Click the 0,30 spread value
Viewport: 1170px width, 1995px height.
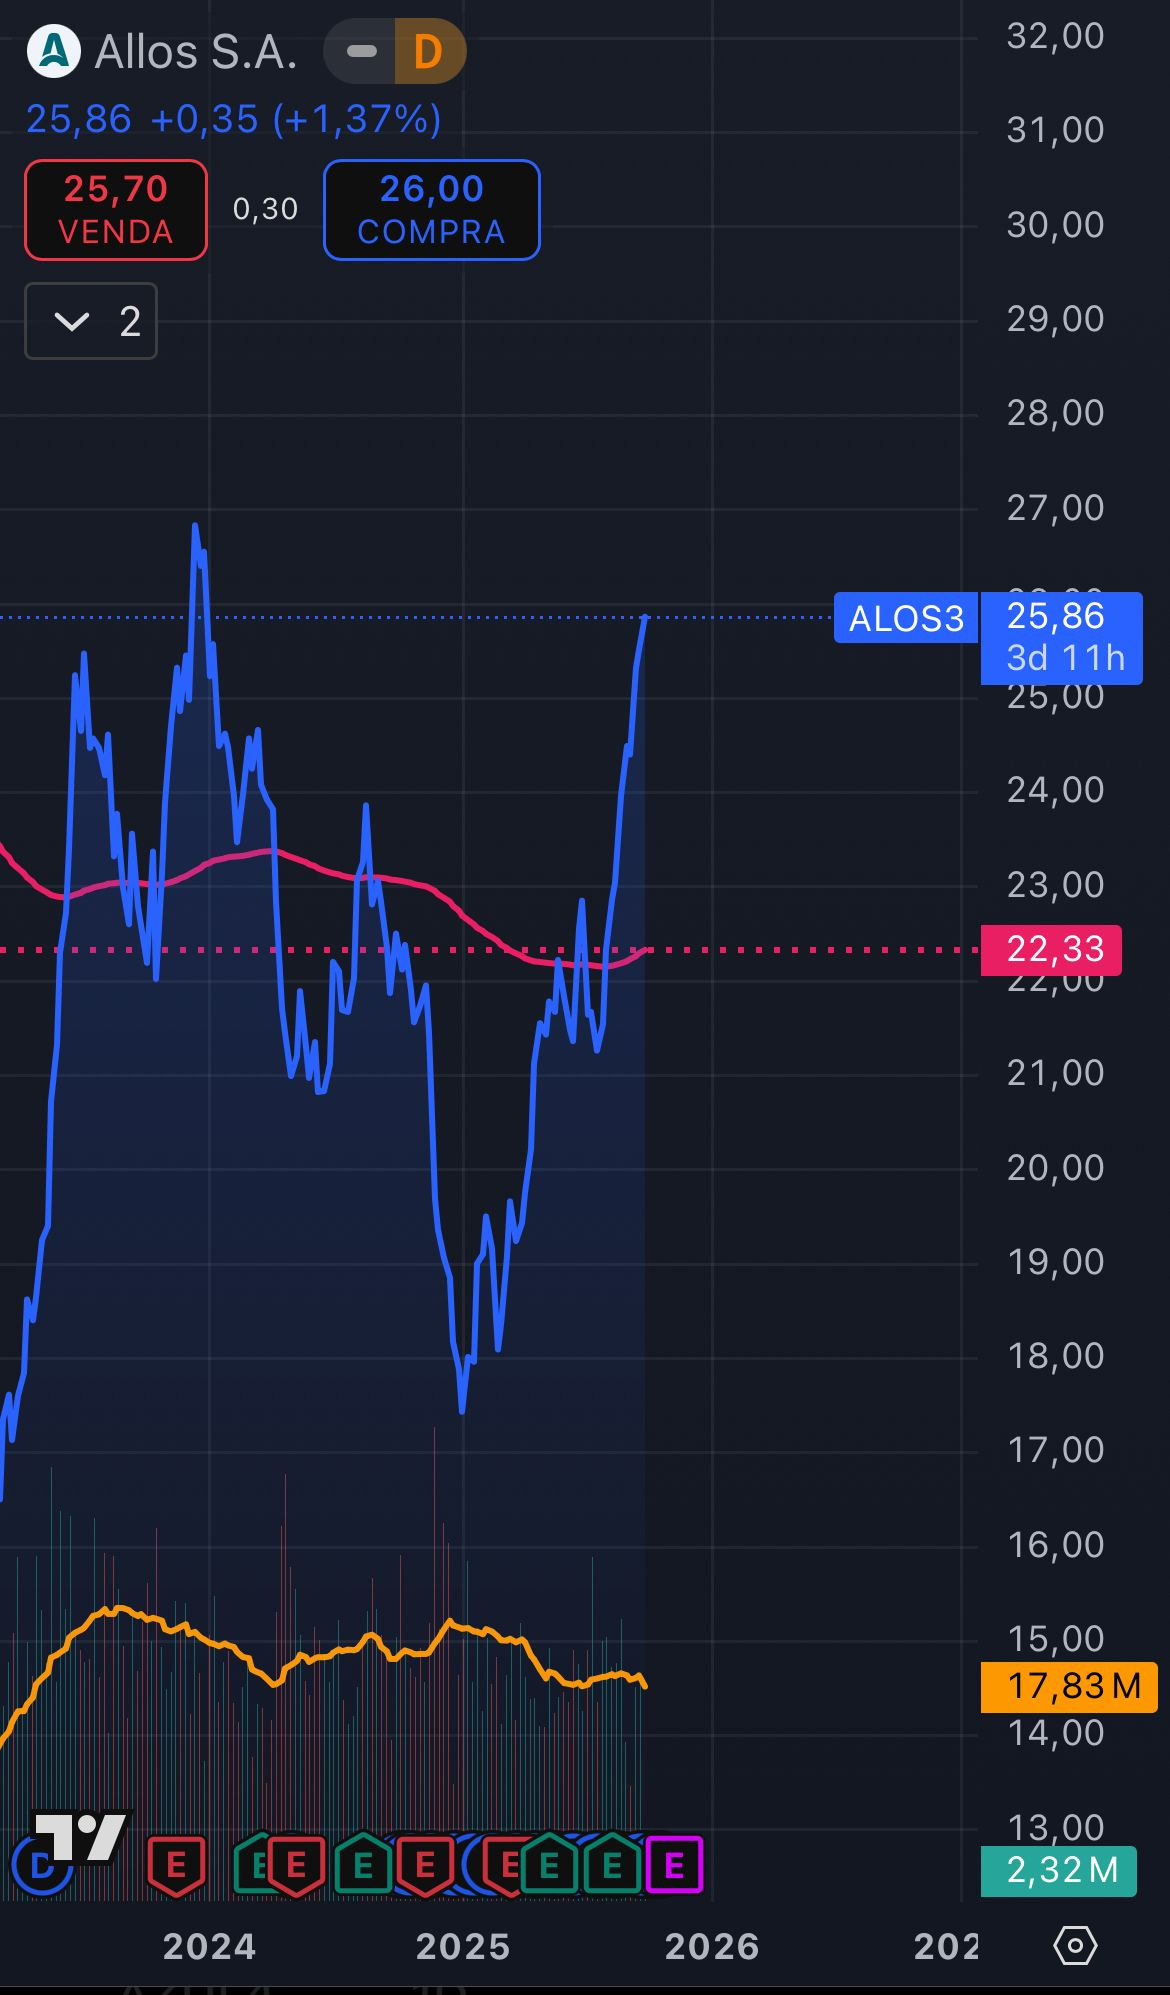pos(265,209)
